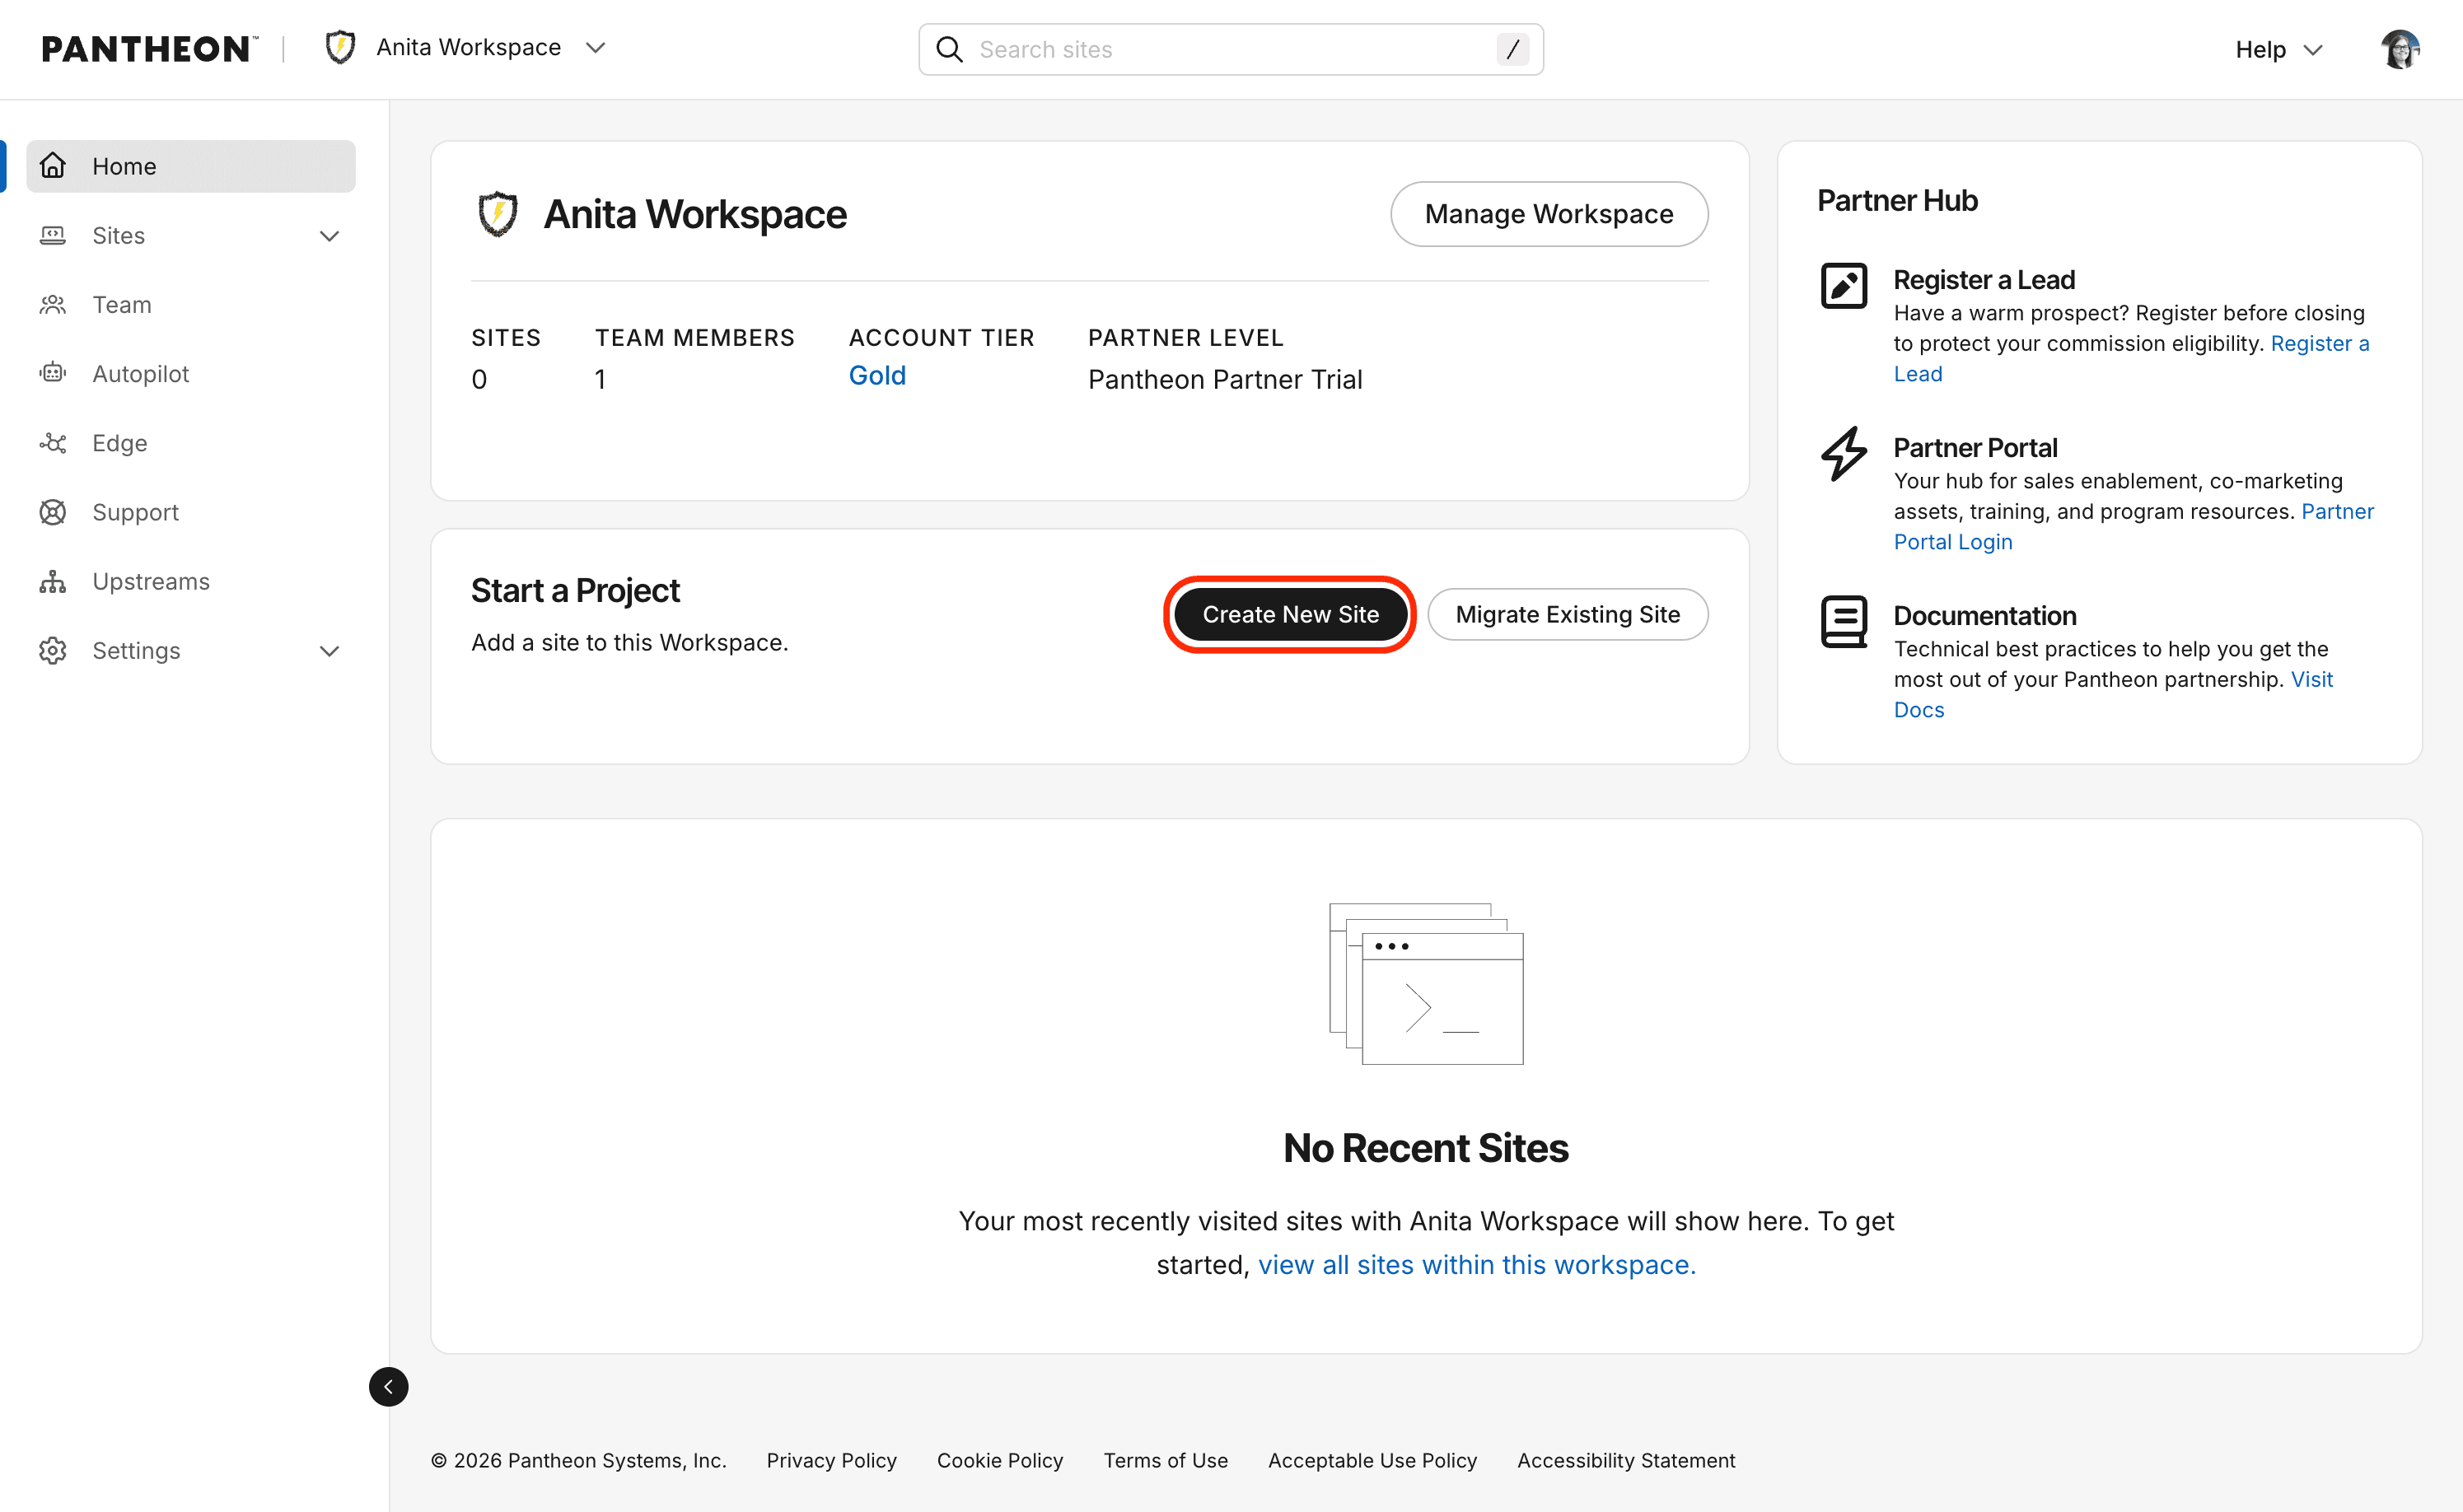Open the Acceptable Use Policy footer link
The height and width of the screenshot is (1512, 2463).
point(1372,1460)
